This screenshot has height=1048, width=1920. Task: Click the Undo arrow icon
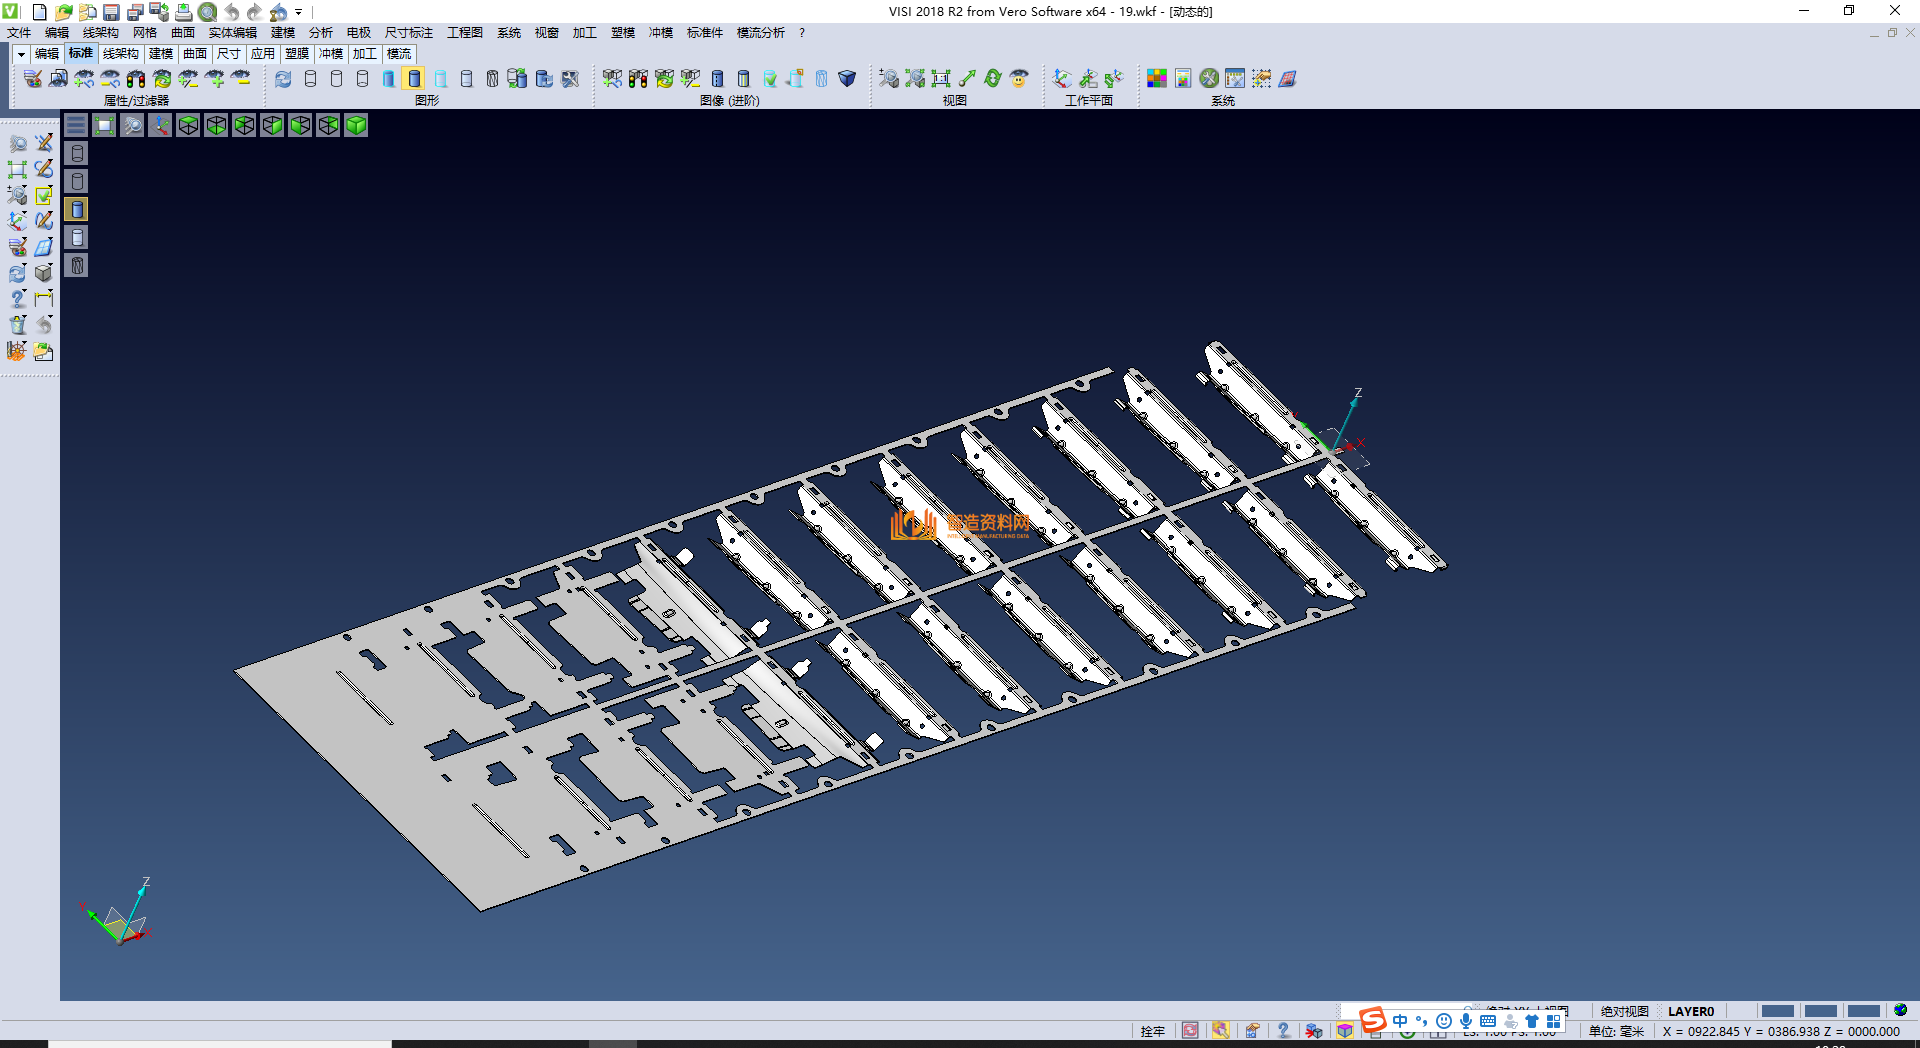(x=231, y=12)
